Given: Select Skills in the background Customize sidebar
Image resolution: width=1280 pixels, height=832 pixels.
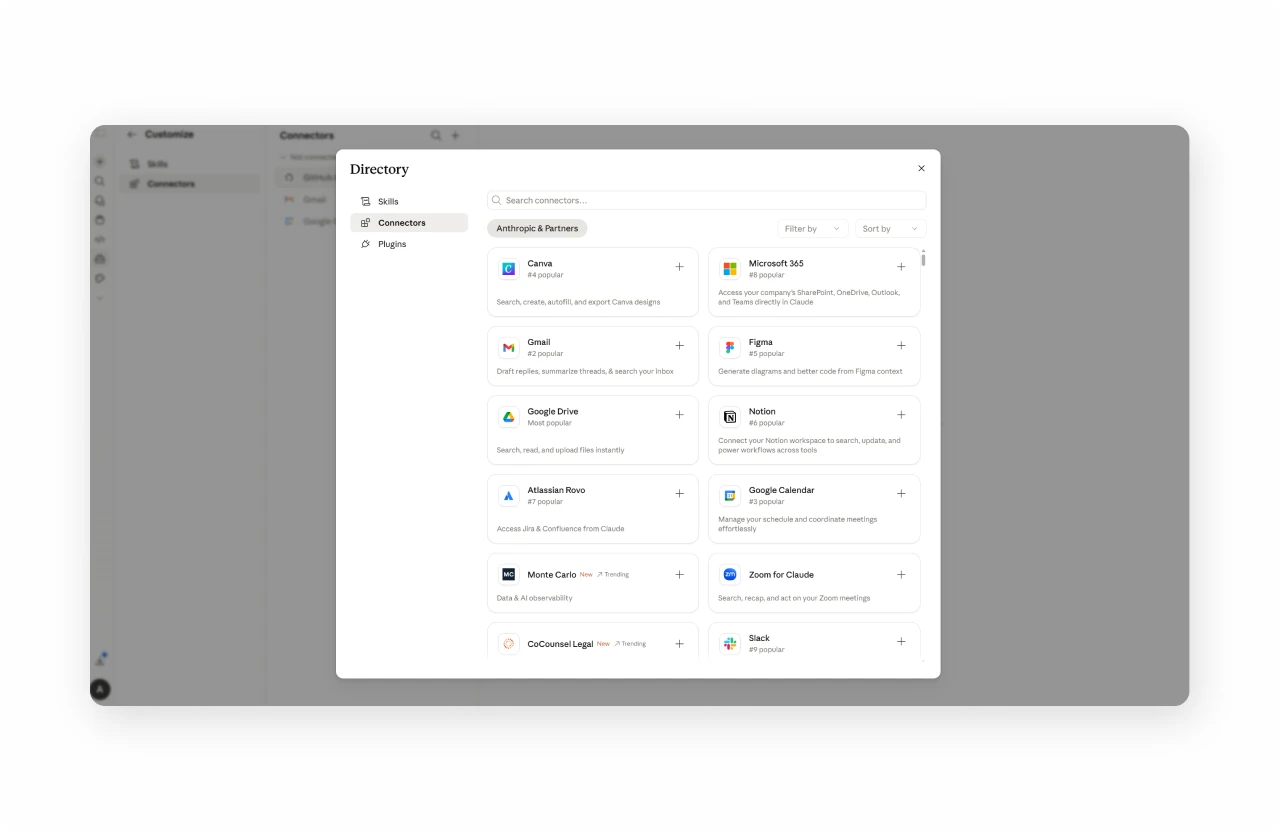Looking at the screenshot, I should 189,164.
